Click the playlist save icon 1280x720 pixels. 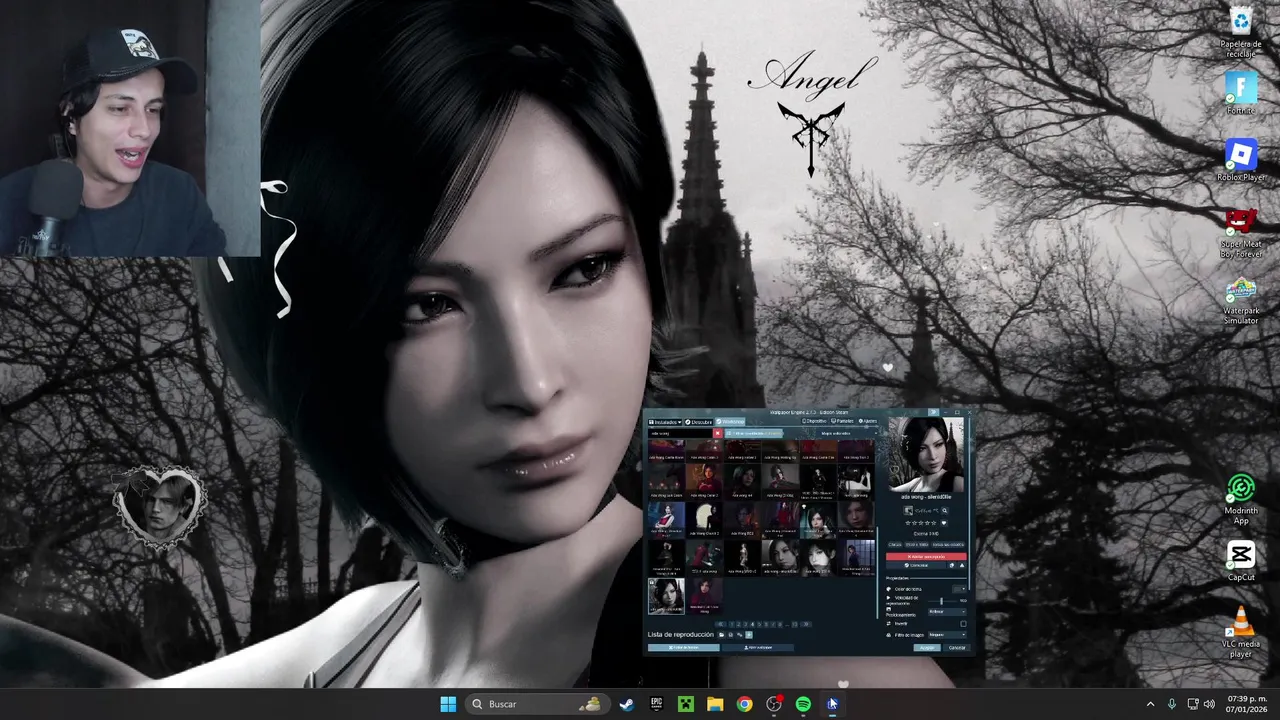coord(730,635)
